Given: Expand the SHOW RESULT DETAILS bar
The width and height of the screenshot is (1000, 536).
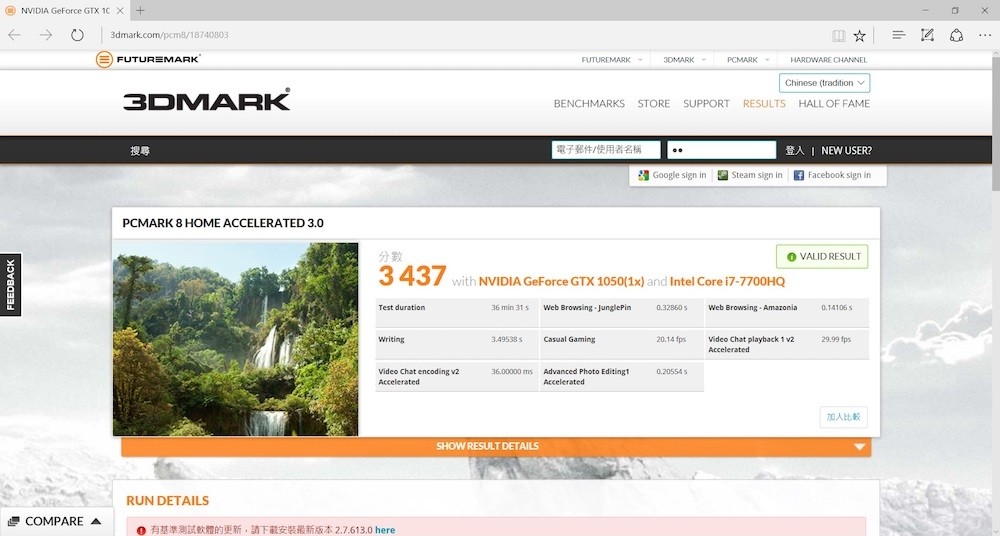Looking at the screenshot, I should pyautogui.click(x=496, y=447).
